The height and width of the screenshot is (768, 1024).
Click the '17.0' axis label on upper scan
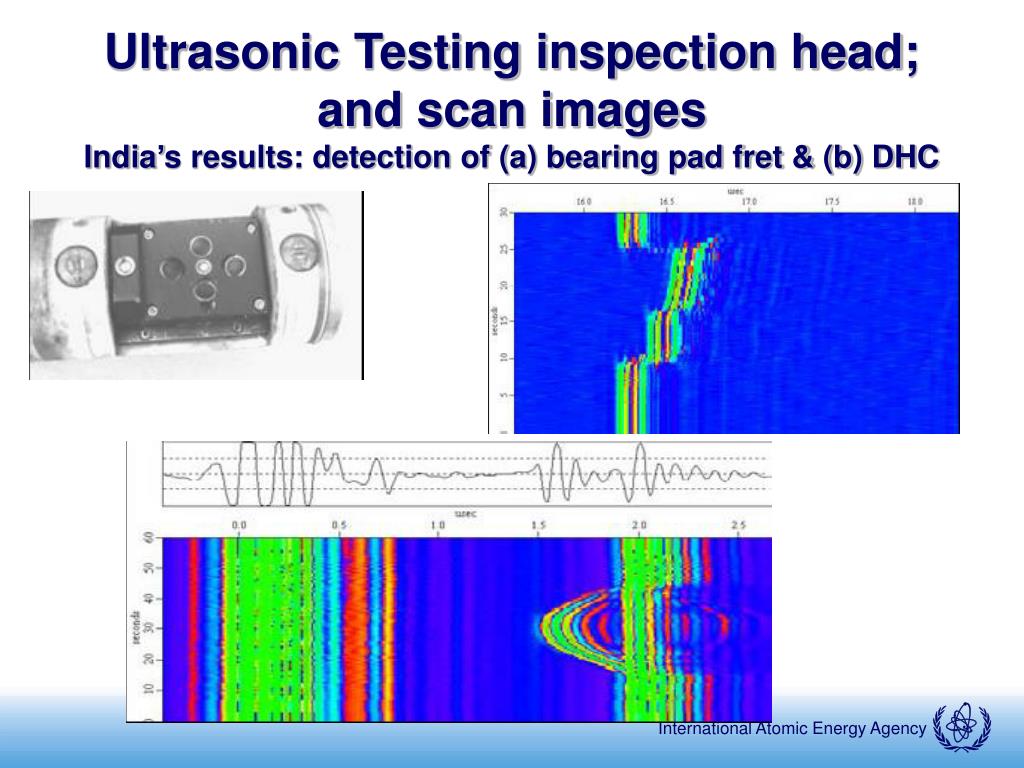pos(749,202)
